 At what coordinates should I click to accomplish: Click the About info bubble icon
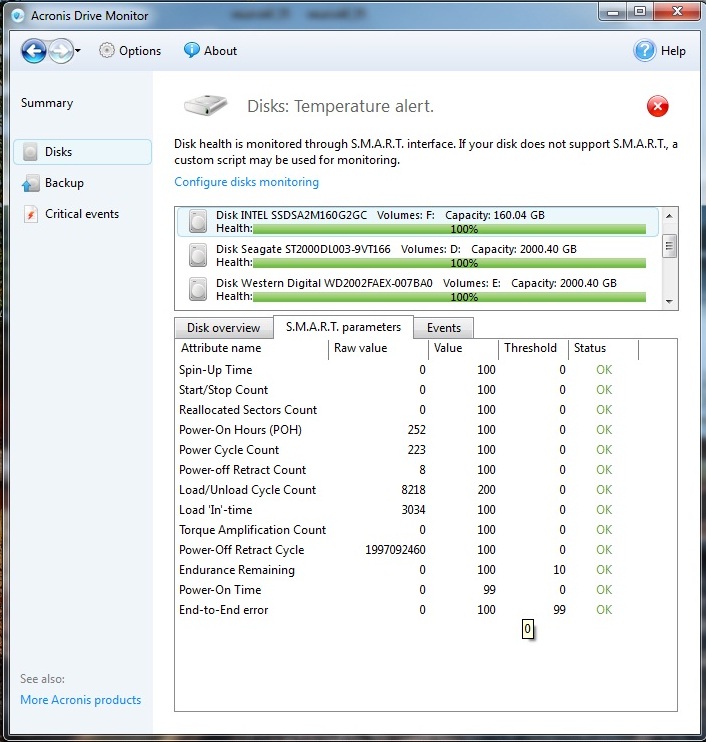point(192,50)
